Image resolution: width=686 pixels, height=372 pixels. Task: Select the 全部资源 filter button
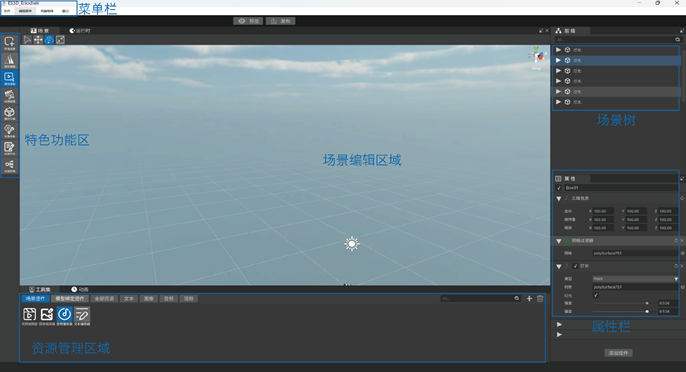(104, 298)
